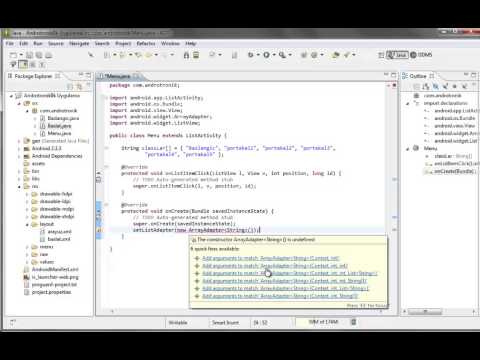The image size is (480, 360).
Task: Open the Run dropdown arrow
Action: pyautogui.click(x=274, y=55)
